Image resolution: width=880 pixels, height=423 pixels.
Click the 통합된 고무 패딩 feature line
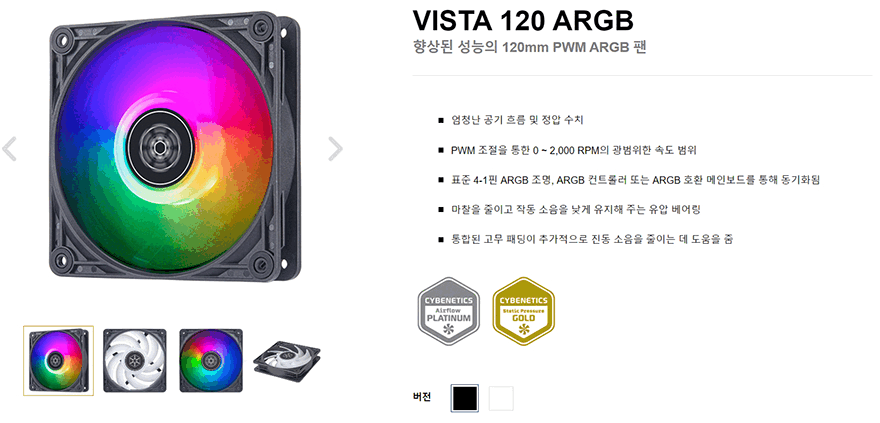click(x=592, y=240)
